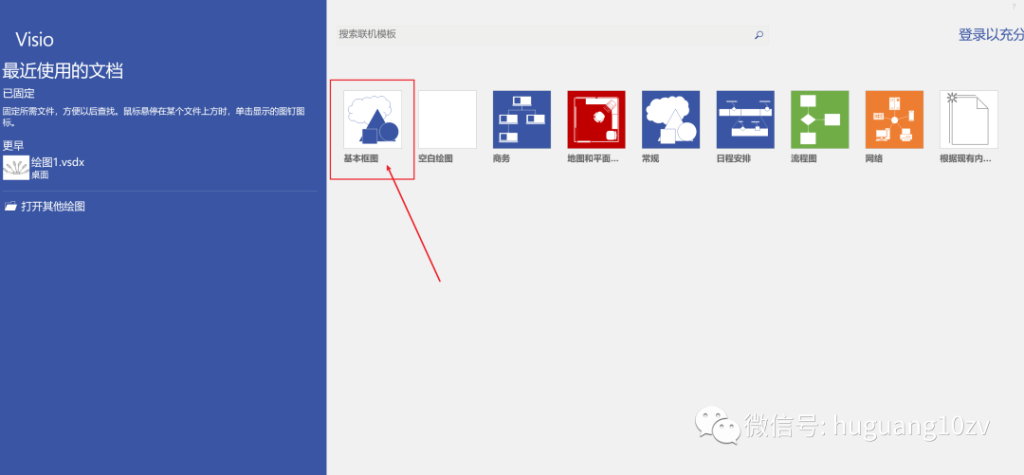
Task: Click the search magnifier icon
Action: coord(758,35)
